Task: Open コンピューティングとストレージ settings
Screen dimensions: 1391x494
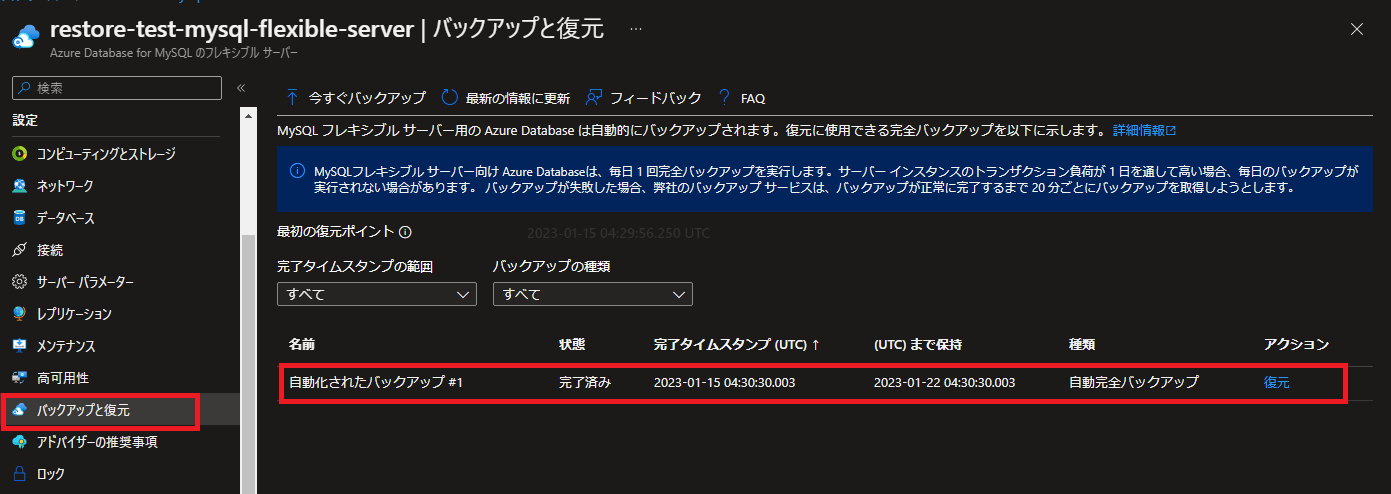Action: click(x=105, y=154)
